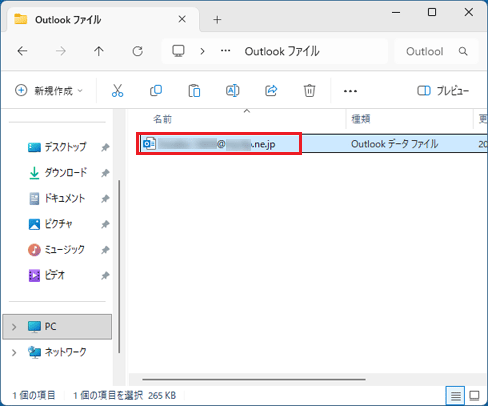This screenshot has height=406, width=488.
Task: Share the selected file
Action: (x=271, y=91)
